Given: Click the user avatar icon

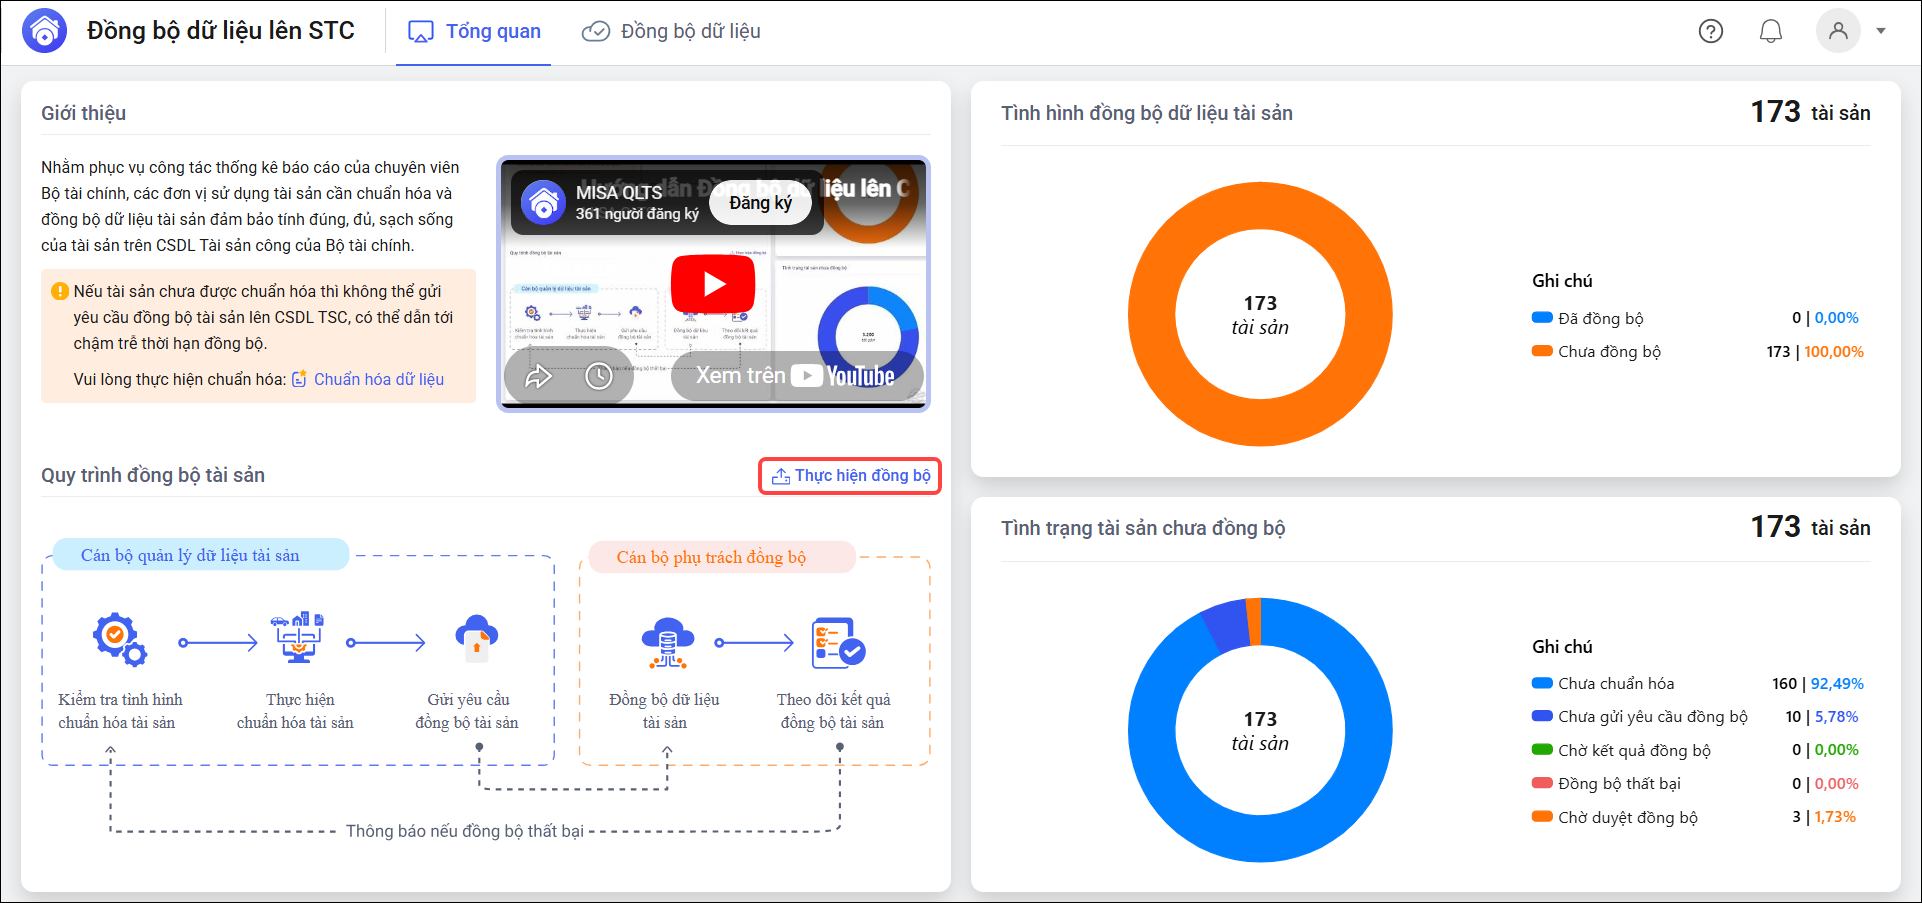Looking at the screenshot, I should pyautogui.click(x=1838, y=31).
